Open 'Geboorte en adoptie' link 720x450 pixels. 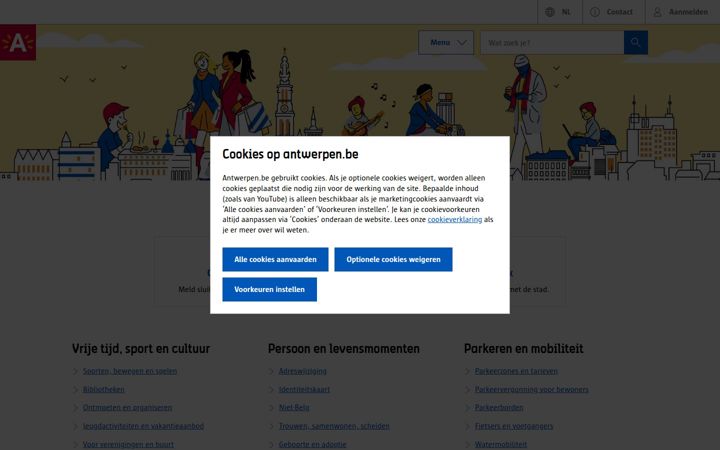[312, 444]
